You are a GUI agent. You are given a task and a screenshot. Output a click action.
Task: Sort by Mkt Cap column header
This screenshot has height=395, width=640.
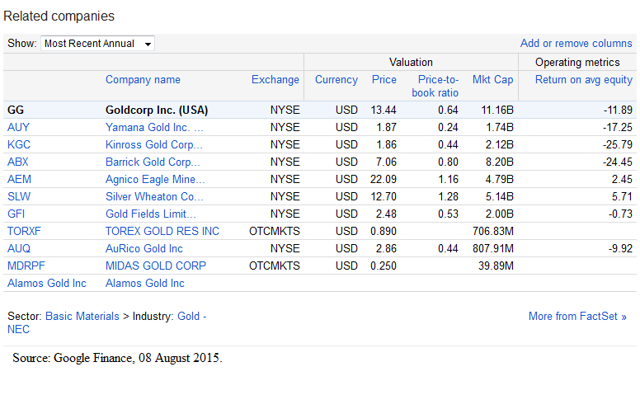[493, 80]
